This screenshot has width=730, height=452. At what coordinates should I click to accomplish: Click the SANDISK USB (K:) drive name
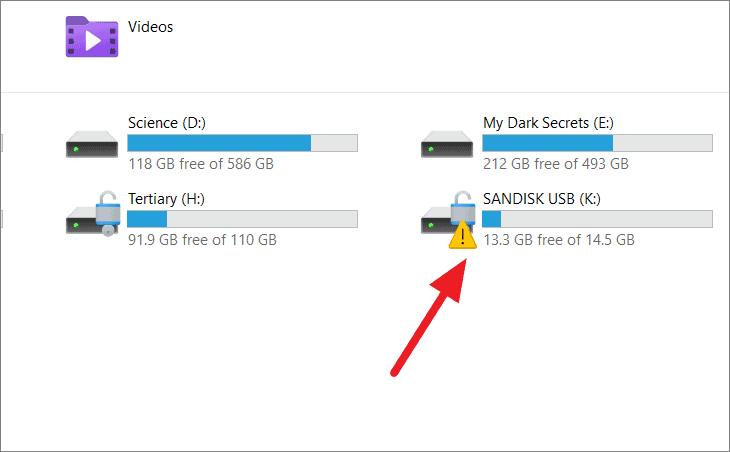[x=541, y=199]
